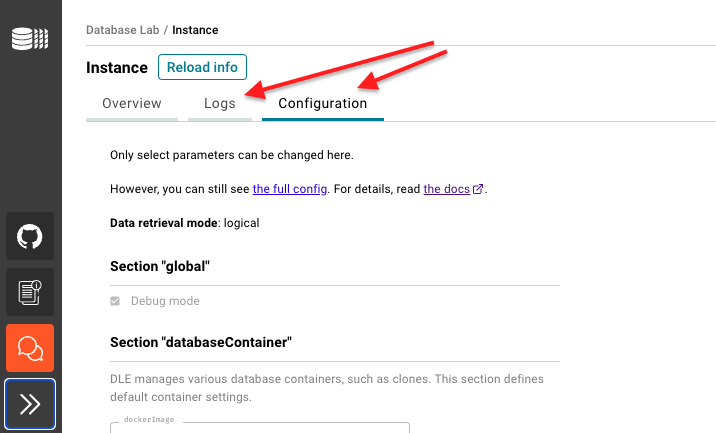Switch to the Overview tab
The width and height of the screenshot is (716, 433).
pos(132,104)
